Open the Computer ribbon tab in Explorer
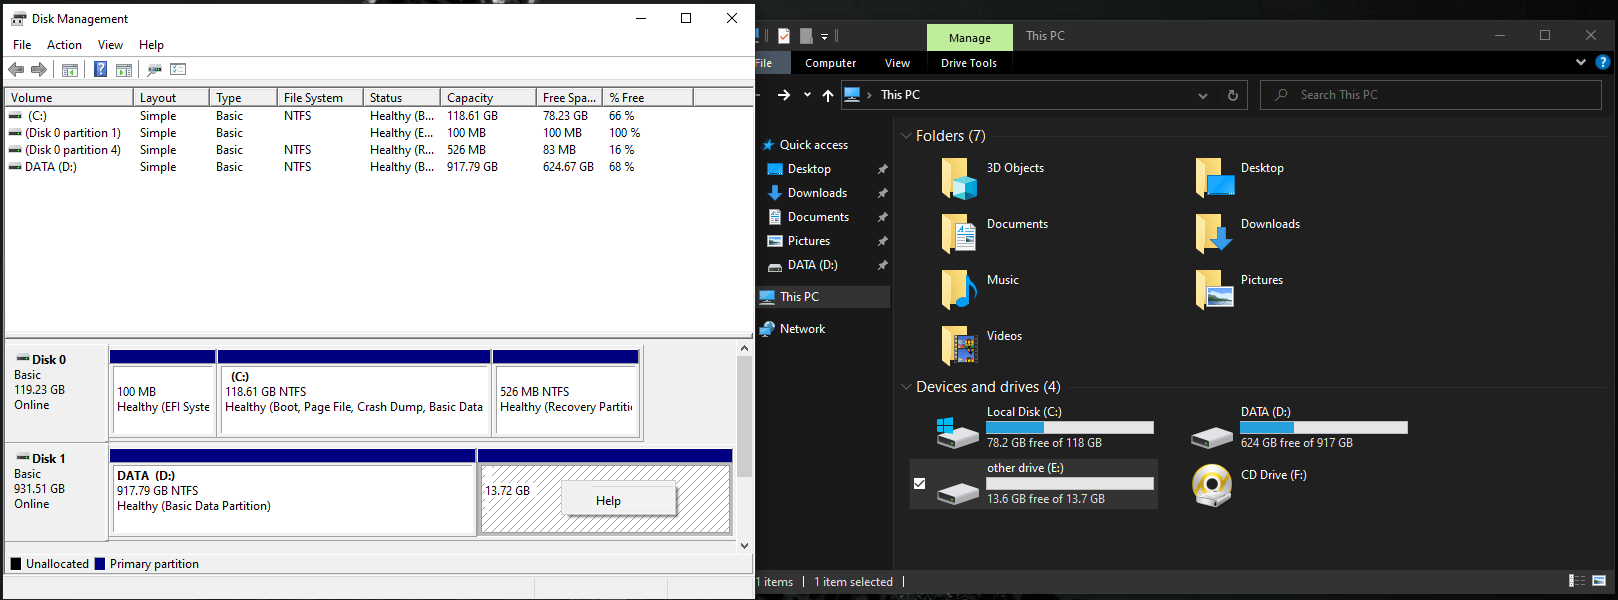1618x600 pixels. point(830,63)
